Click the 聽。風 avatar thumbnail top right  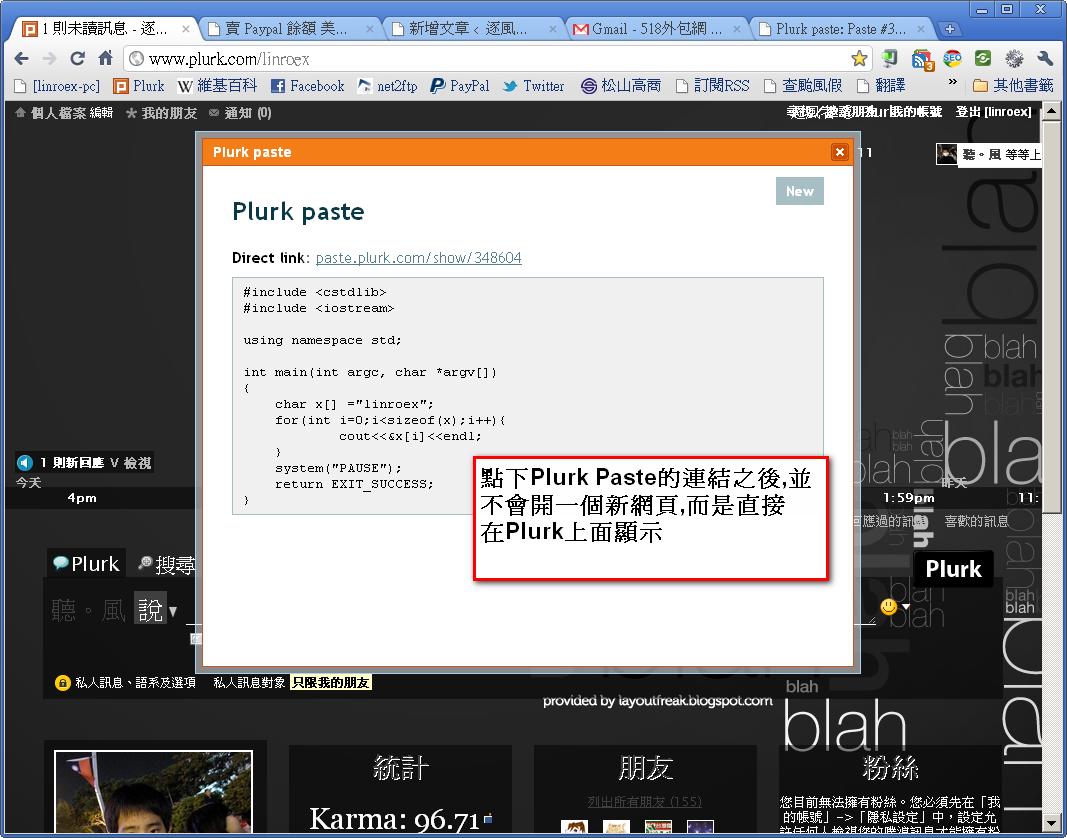click(x=947, y=154)
